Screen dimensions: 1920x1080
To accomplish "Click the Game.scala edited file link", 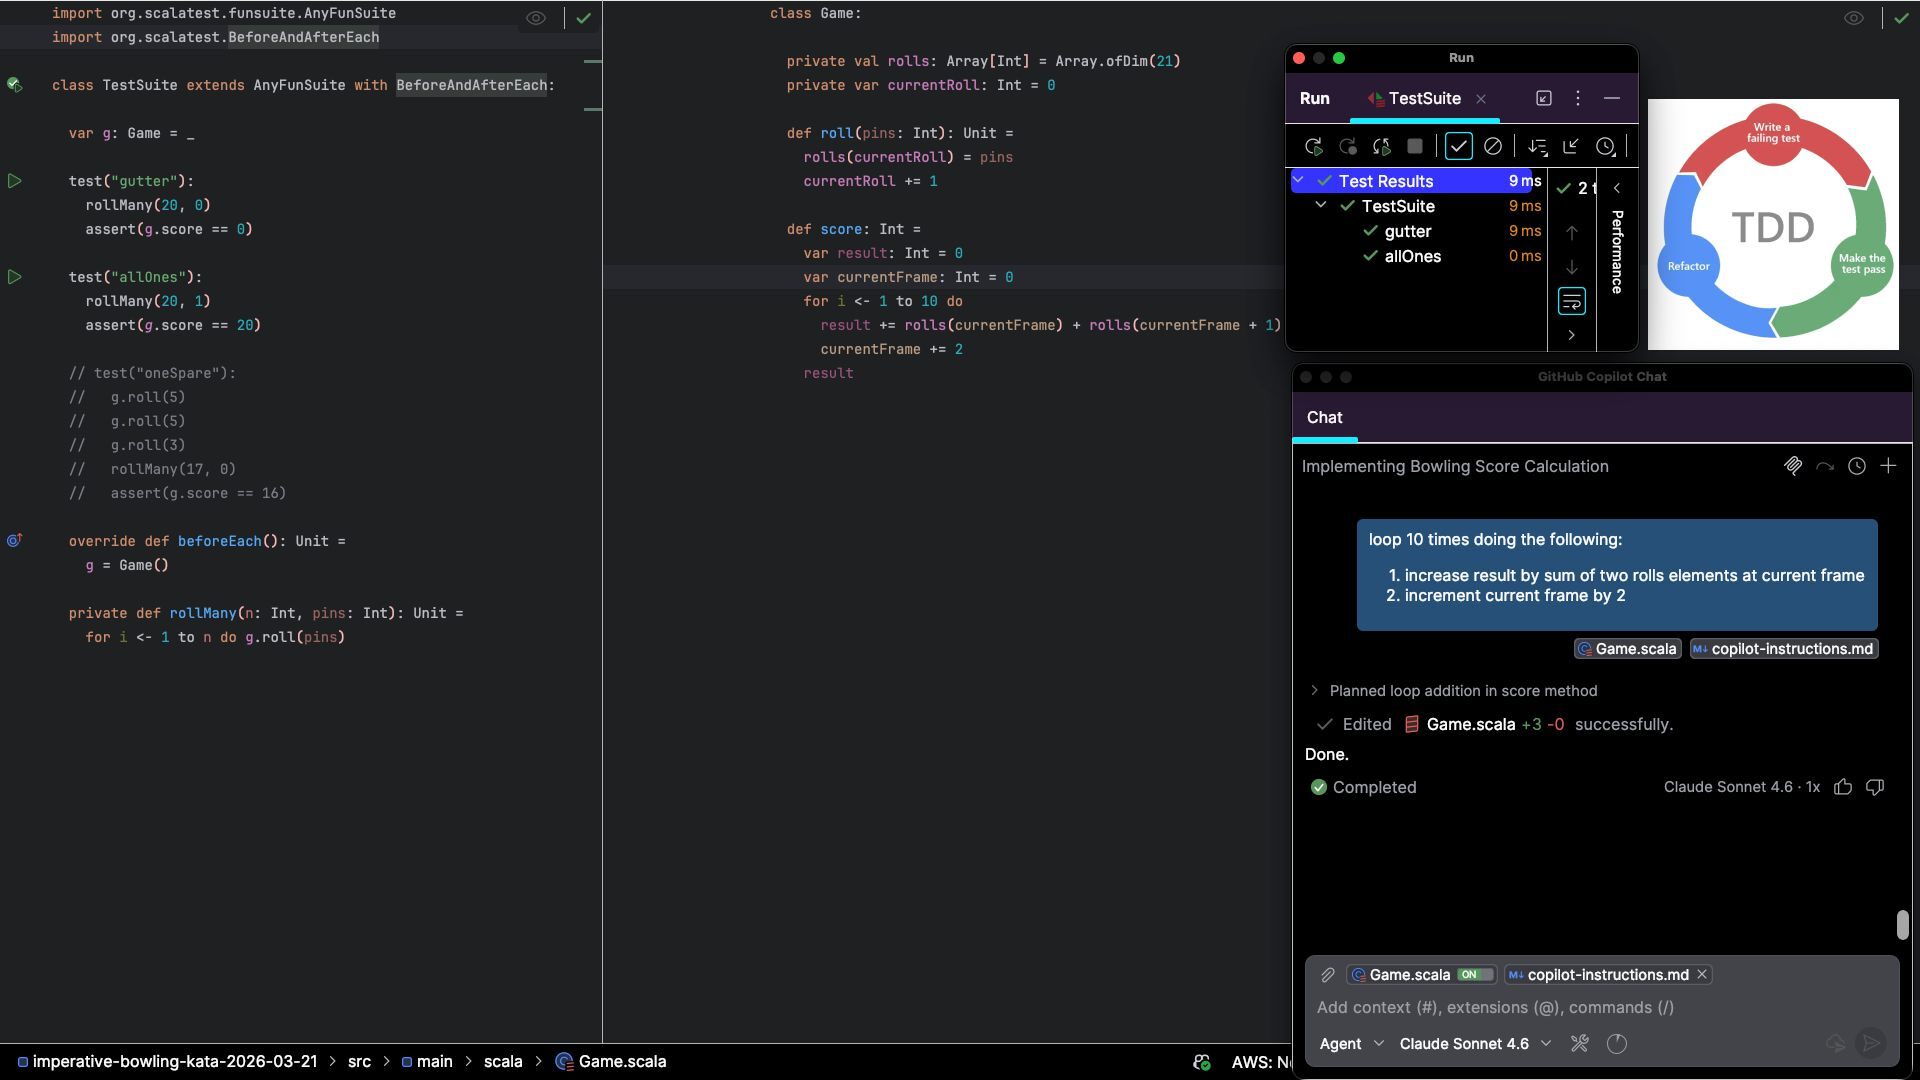I will tap(1469, 724).
